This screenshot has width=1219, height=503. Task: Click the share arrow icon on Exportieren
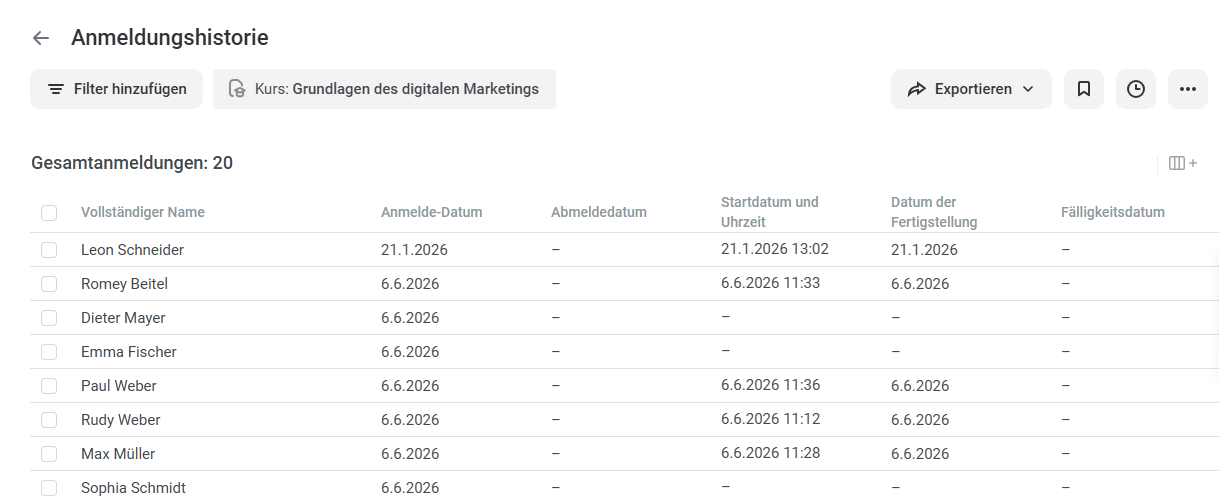click(917, 89)
